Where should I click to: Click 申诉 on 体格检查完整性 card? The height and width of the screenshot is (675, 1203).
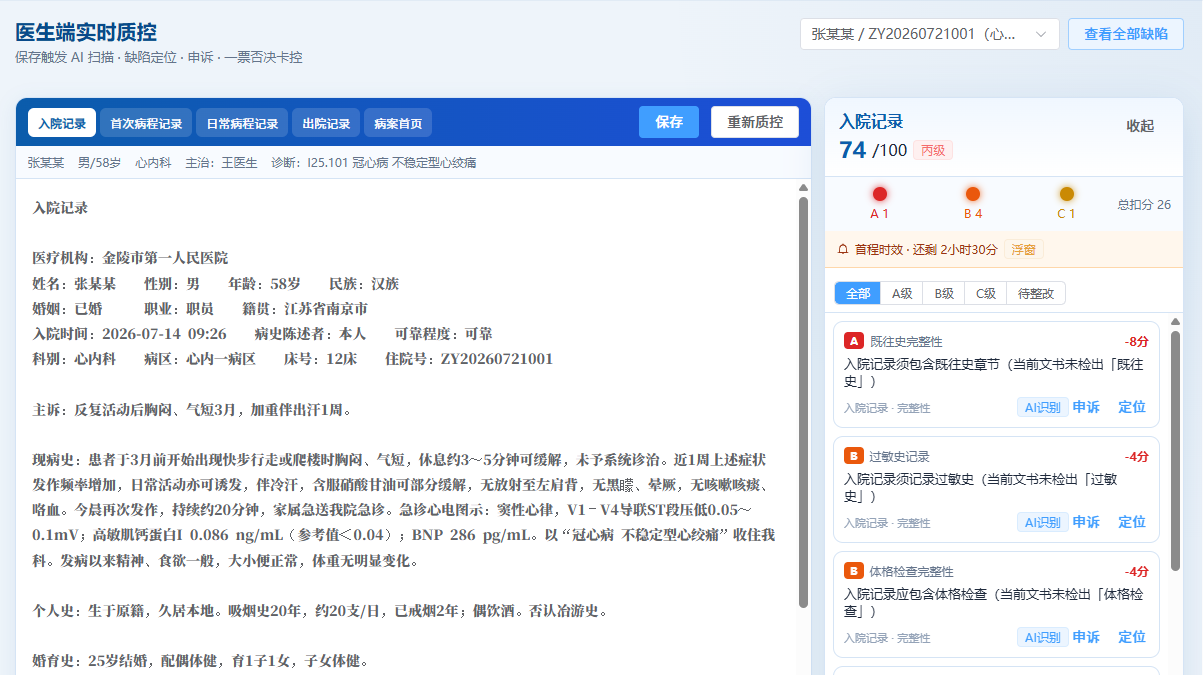click(x=1086, y=637)
